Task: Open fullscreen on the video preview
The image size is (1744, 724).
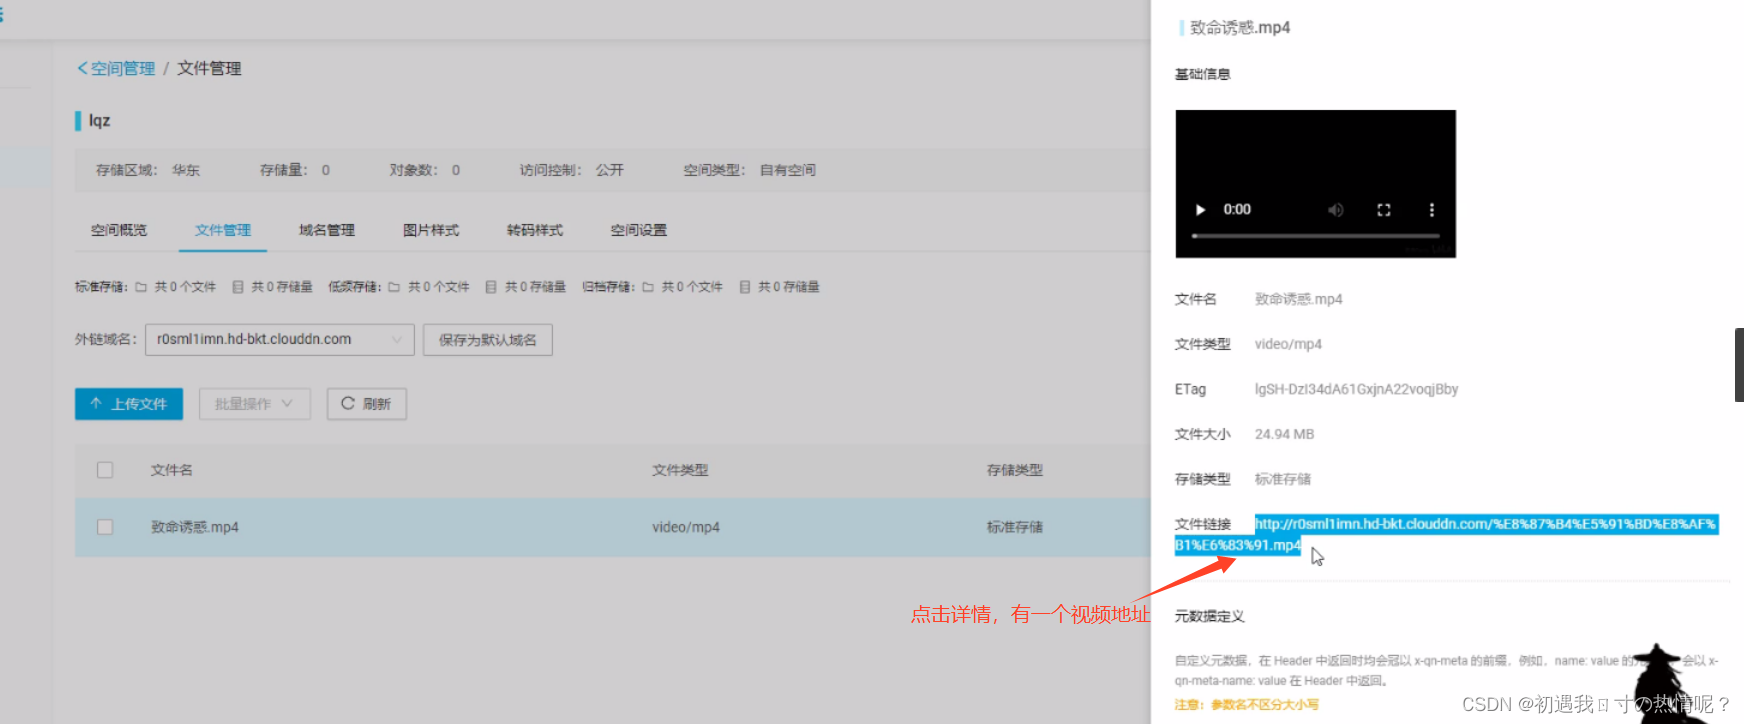Action: coord(1384,210)
